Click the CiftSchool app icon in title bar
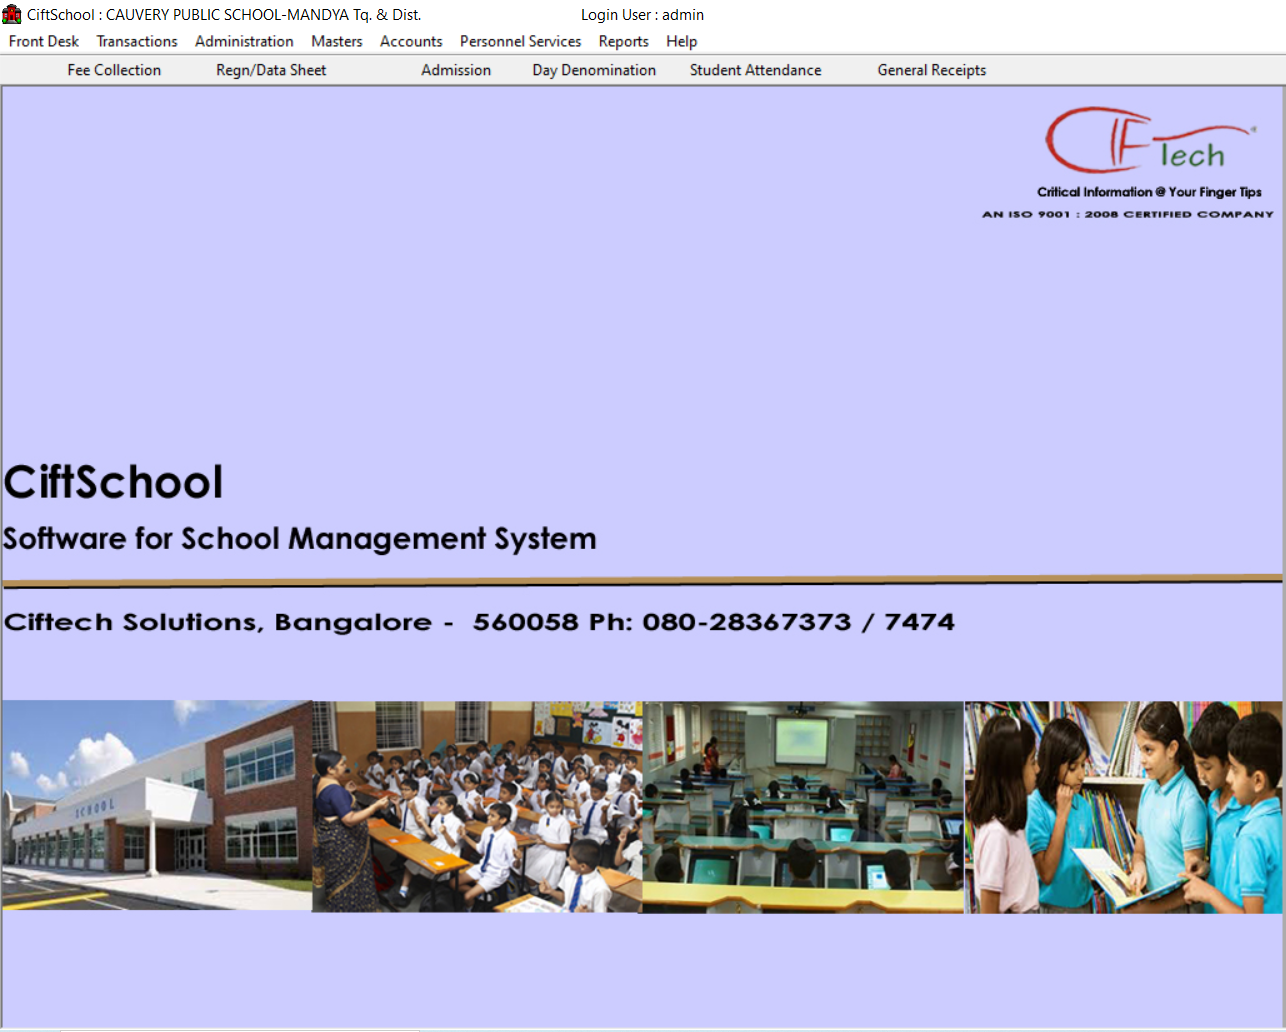 click(12, 14)
